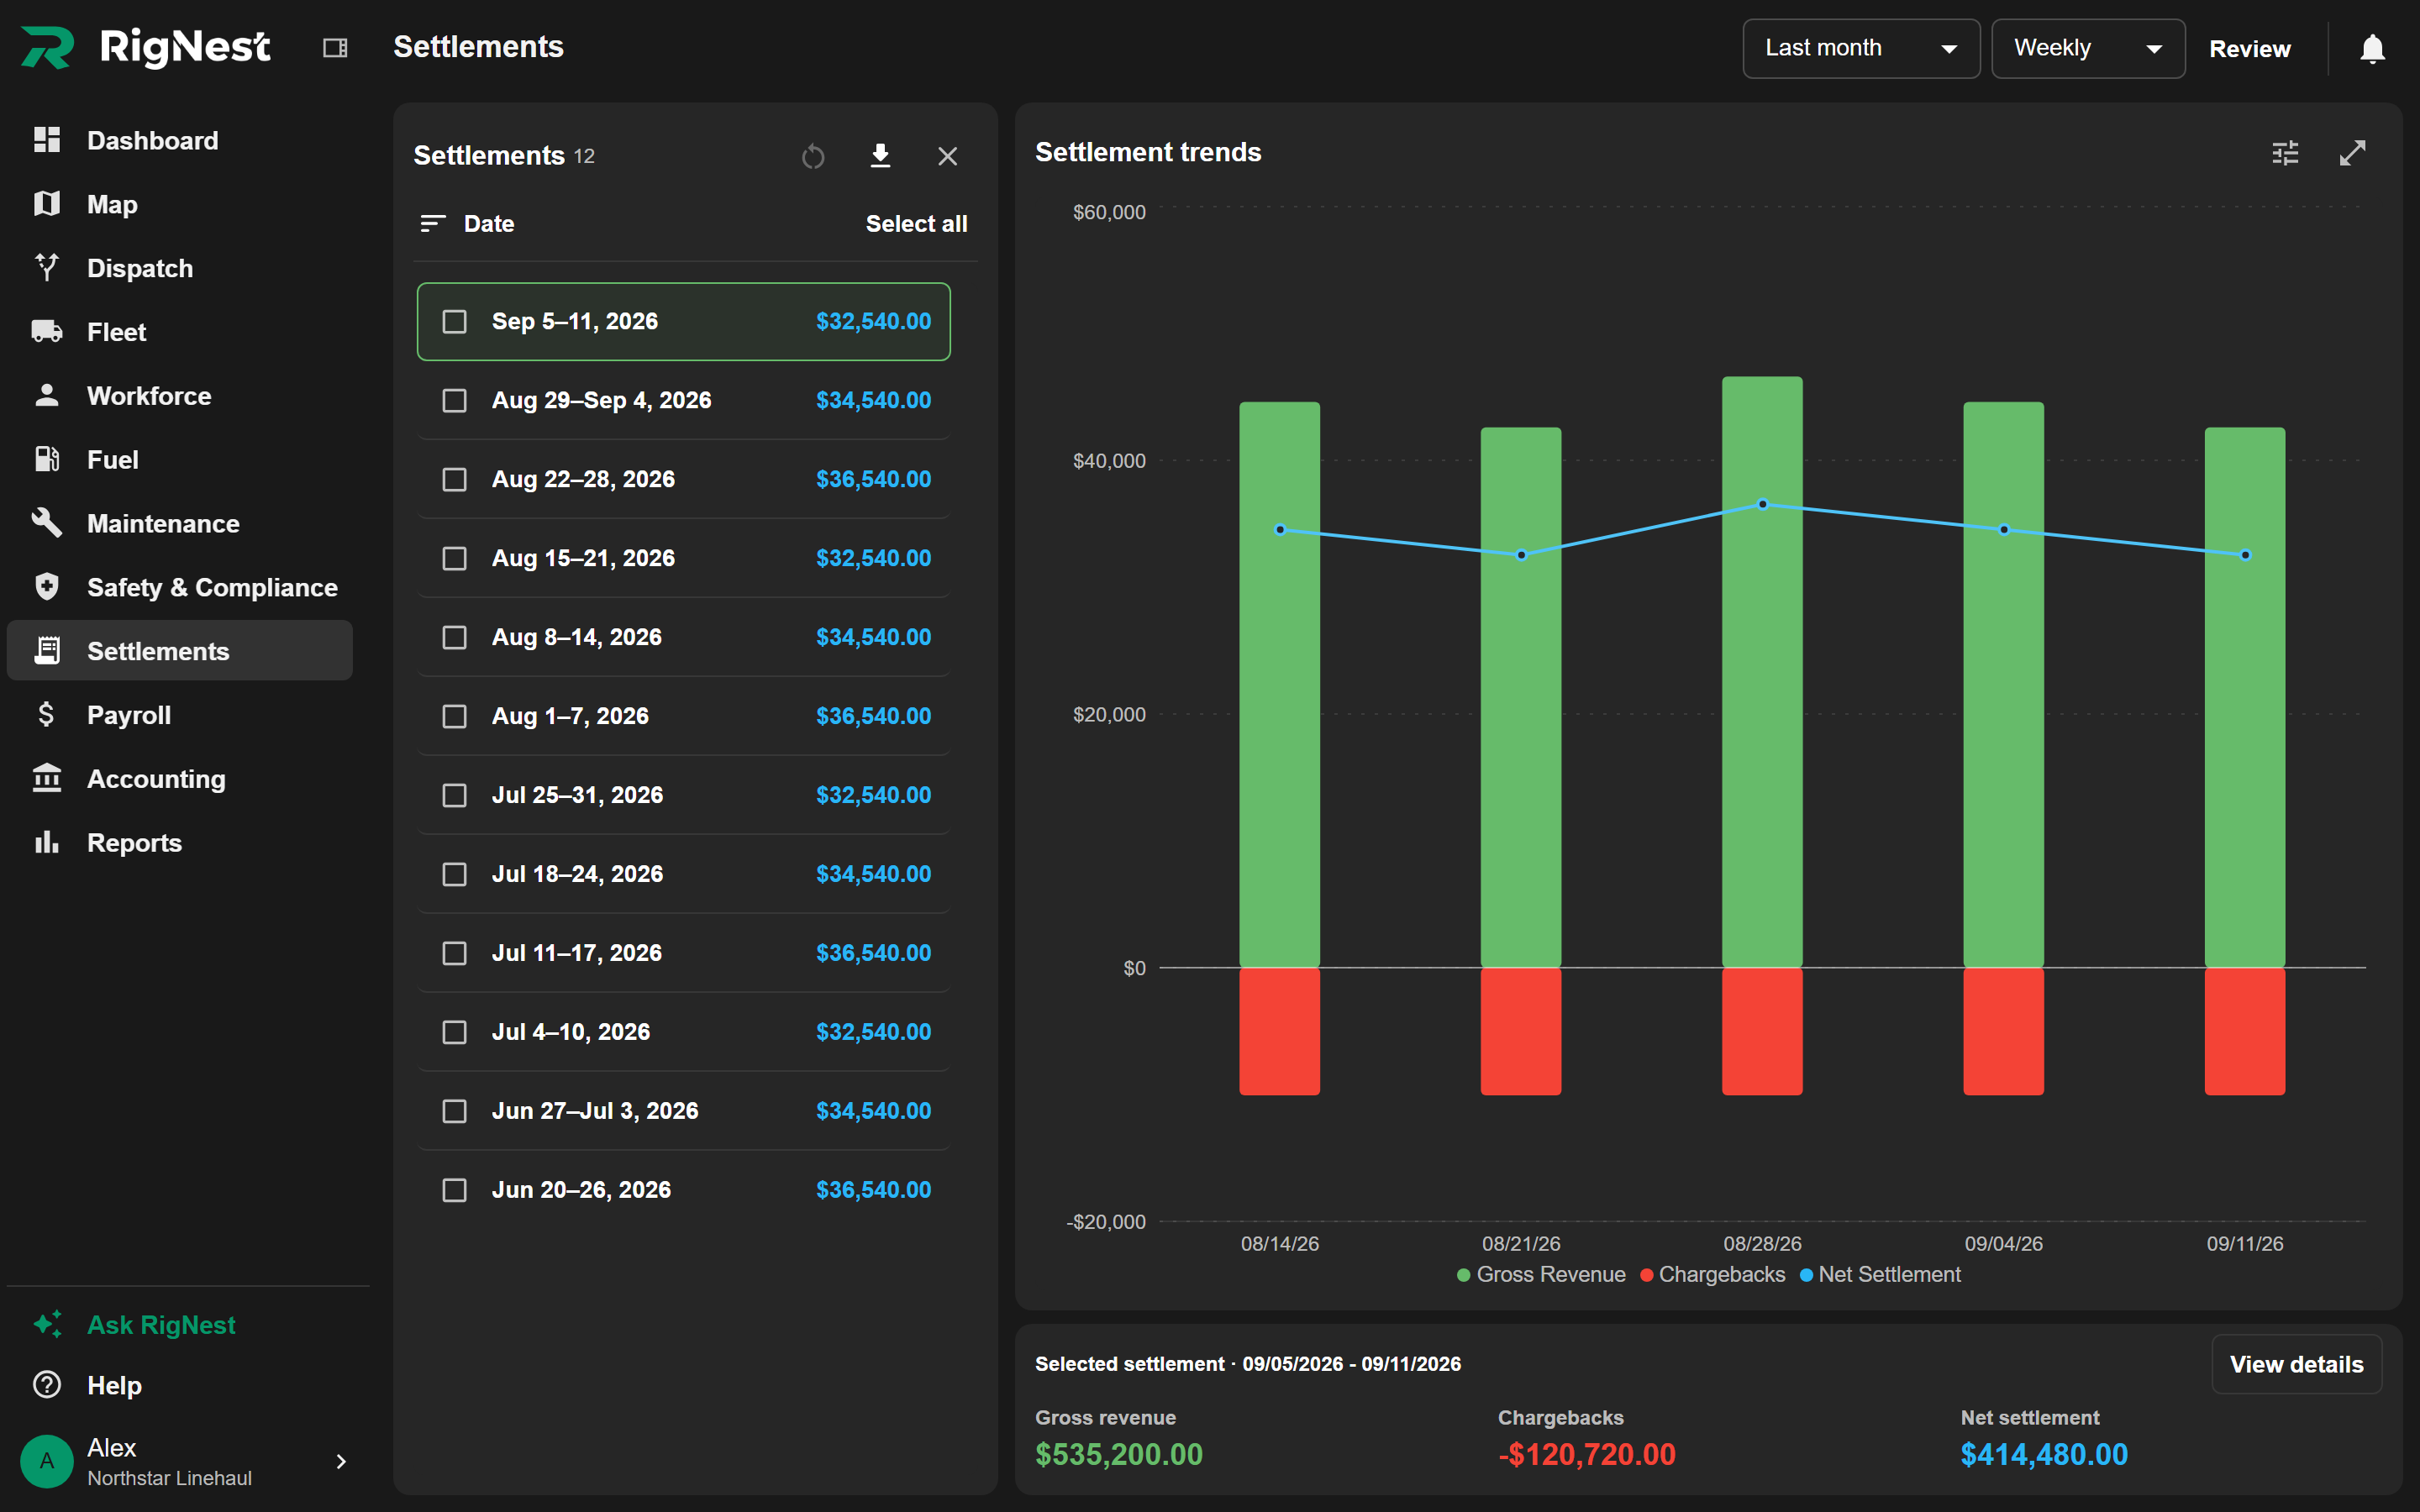Click the Help question mark icon
The width and height of the screenshot is (2420, 1512).
(x=47, y=1385)
